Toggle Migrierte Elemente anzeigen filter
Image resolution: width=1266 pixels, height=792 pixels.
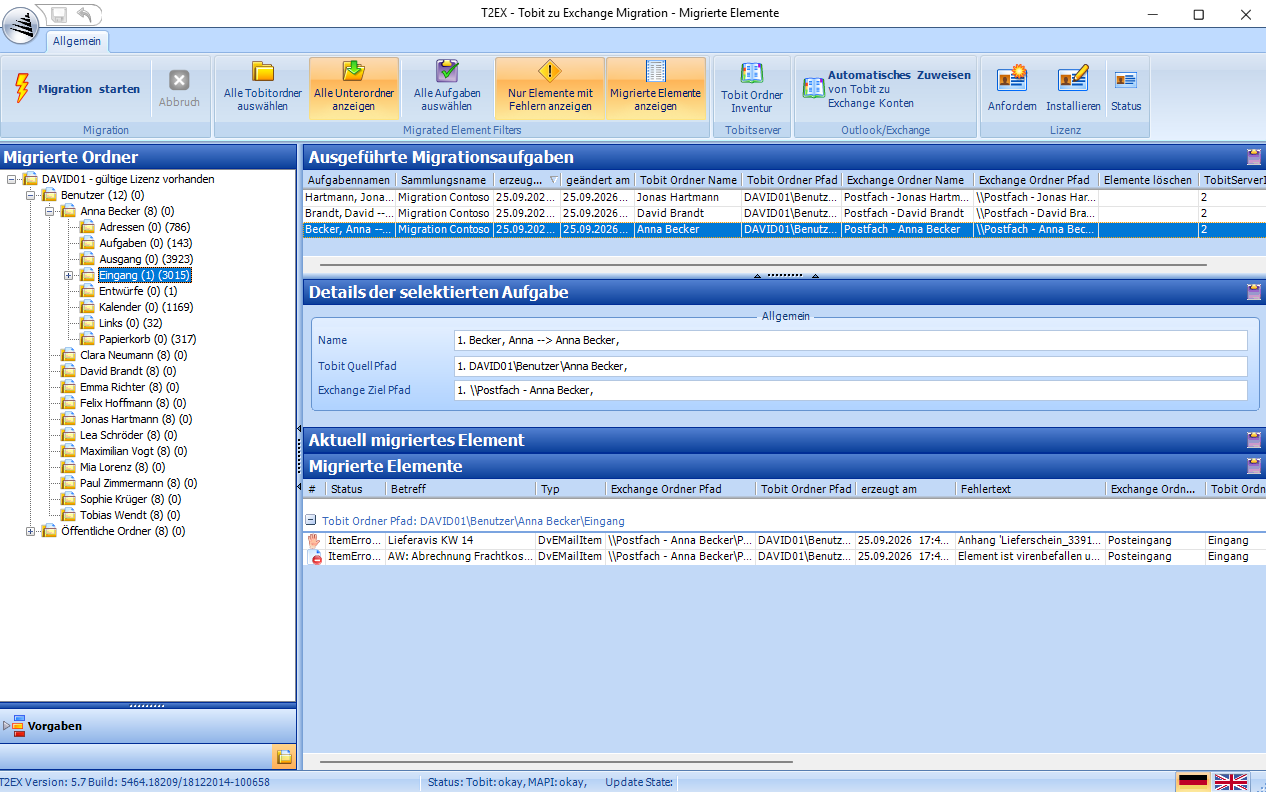pos(656,87)
